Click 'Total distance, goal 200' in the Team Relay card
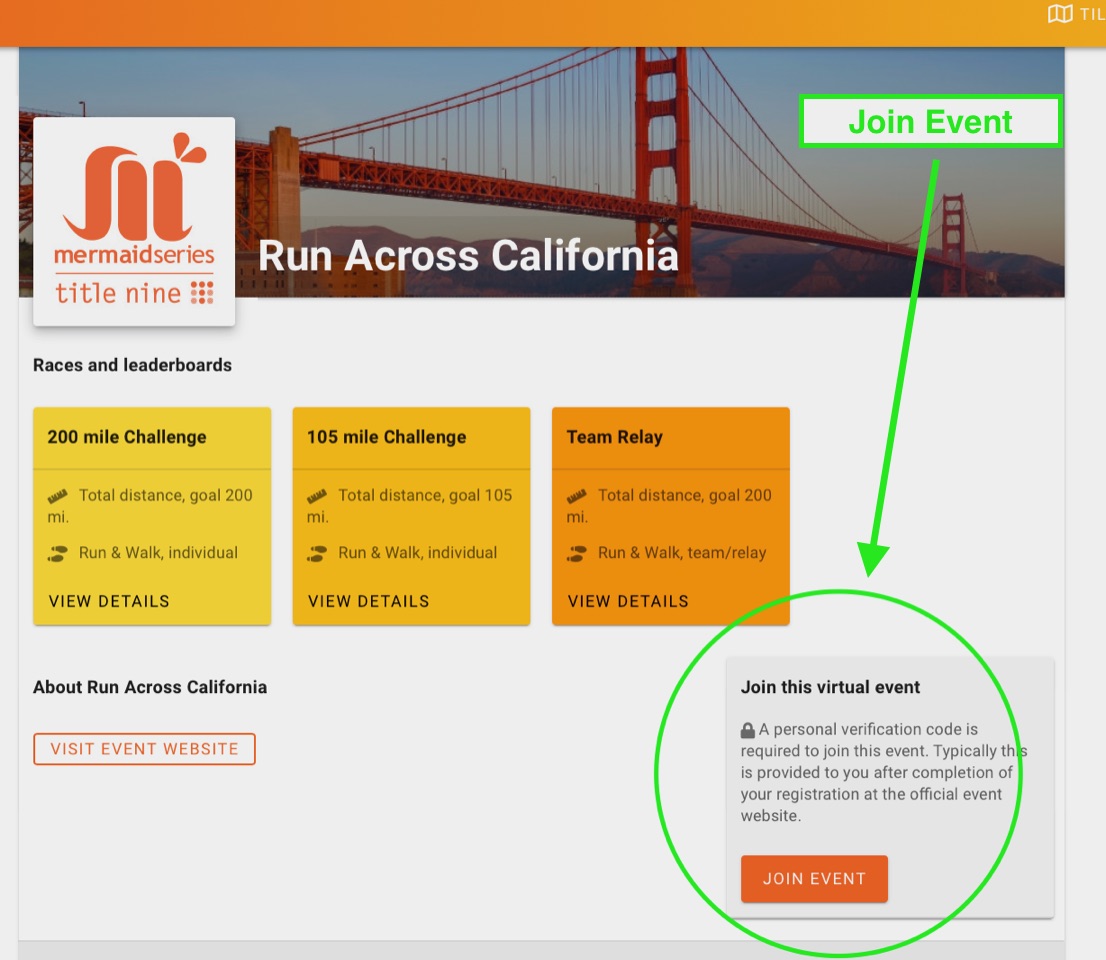The image size is (1106, 960). point(685,495)
